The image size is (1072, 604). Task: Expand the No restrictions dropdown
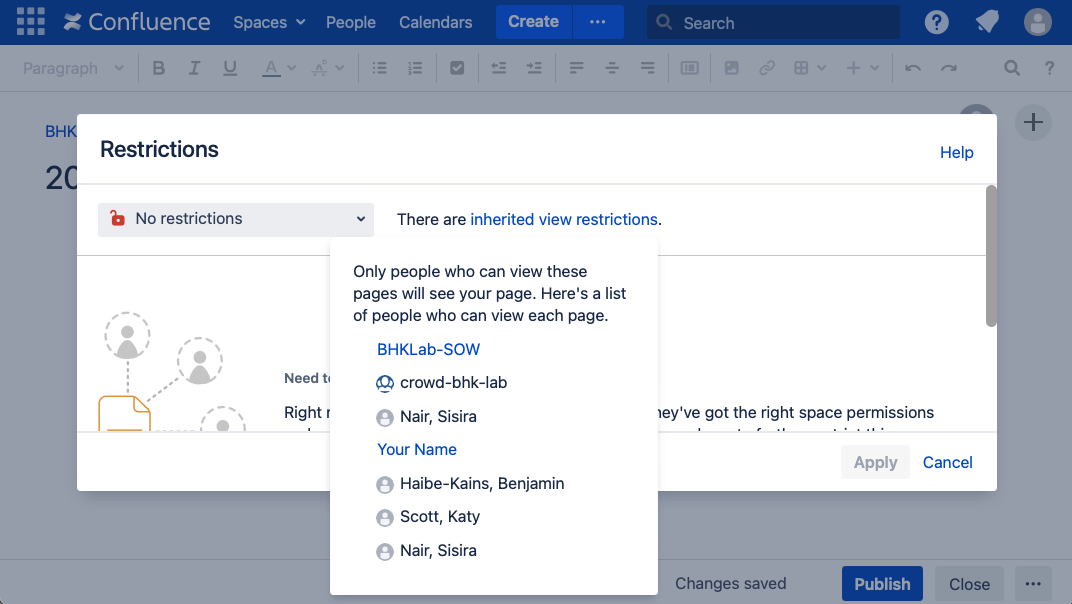click(236, 219)
